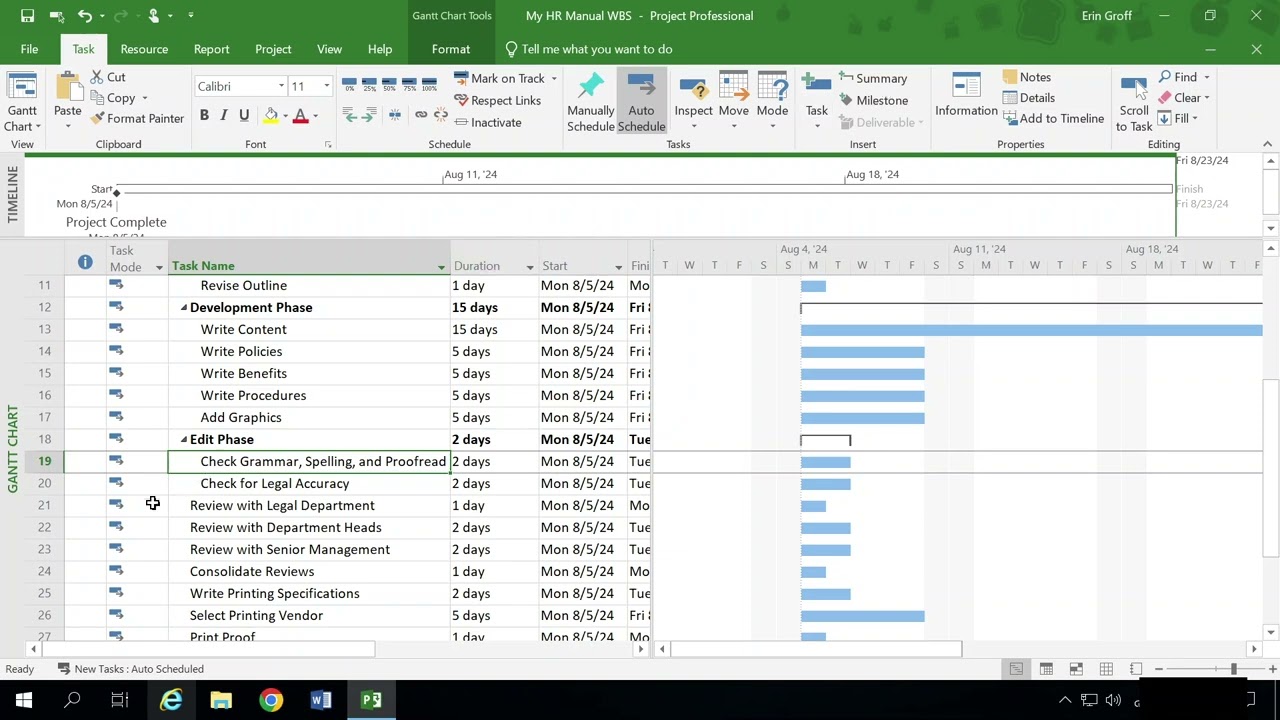Toggle Respect Links
Screen dimensions: 1280x720
(x=497, y=100)
